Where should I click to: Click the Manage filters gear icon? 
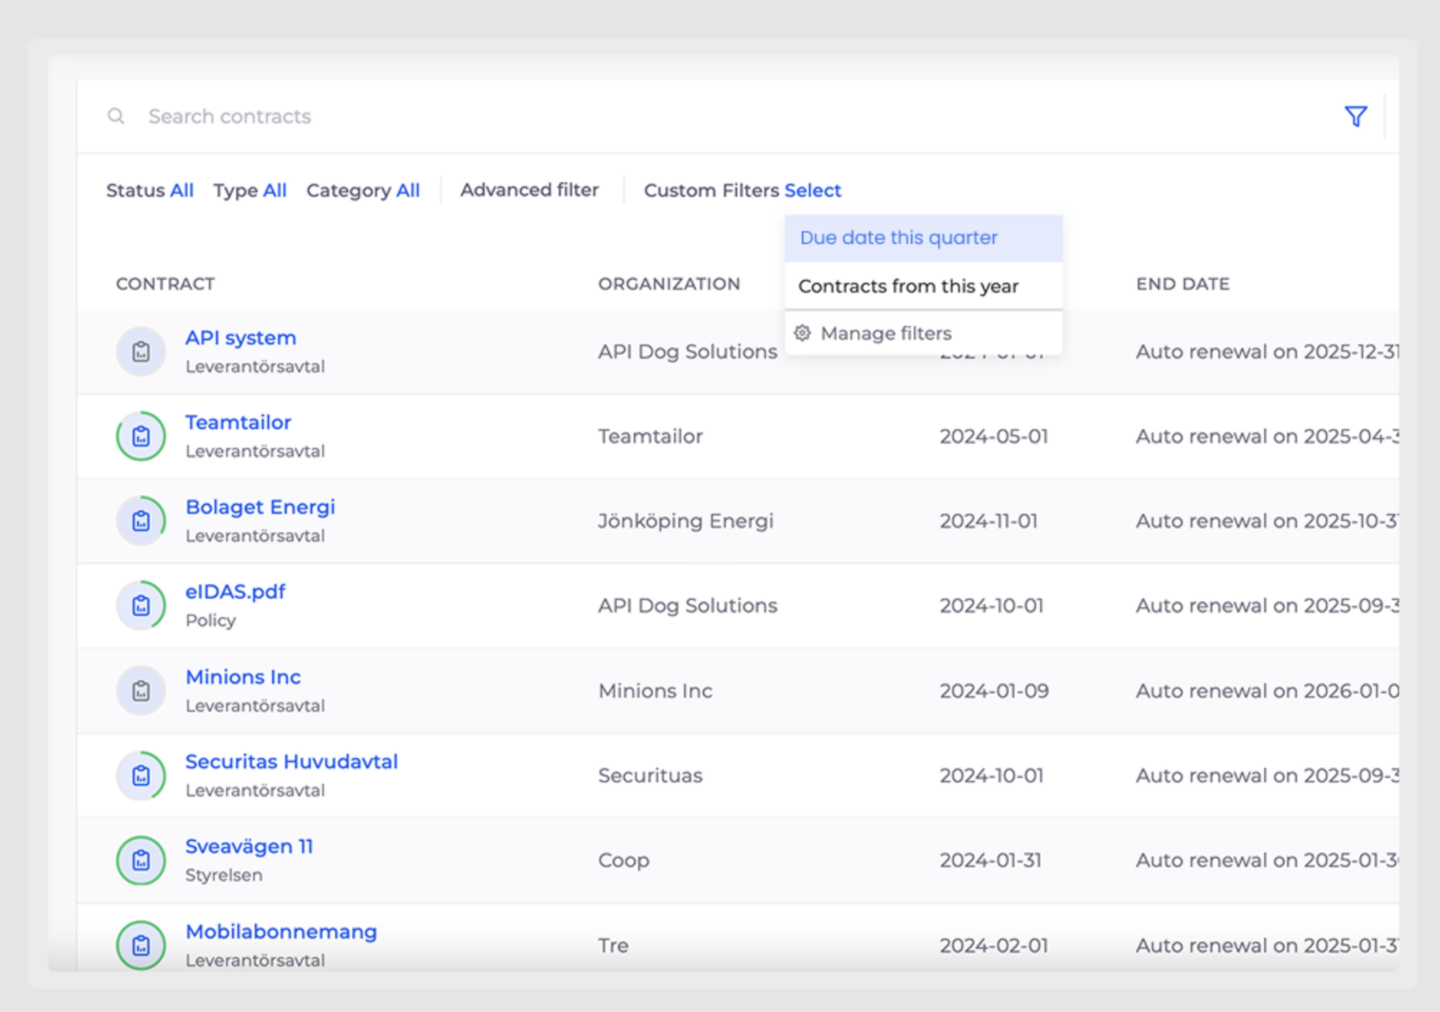pyautogui.click(x=802, y=333)
